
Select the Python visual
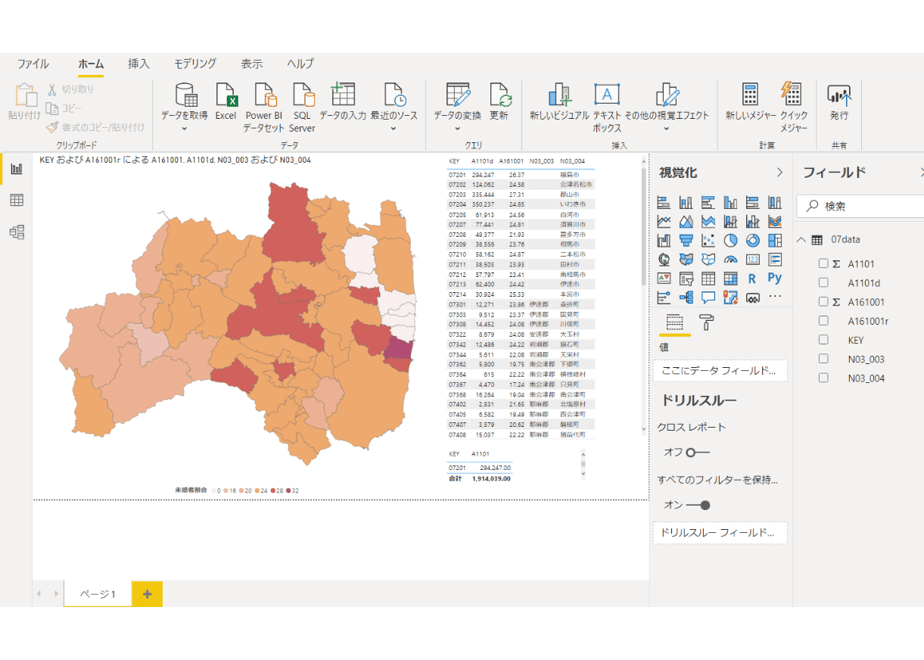775,278
